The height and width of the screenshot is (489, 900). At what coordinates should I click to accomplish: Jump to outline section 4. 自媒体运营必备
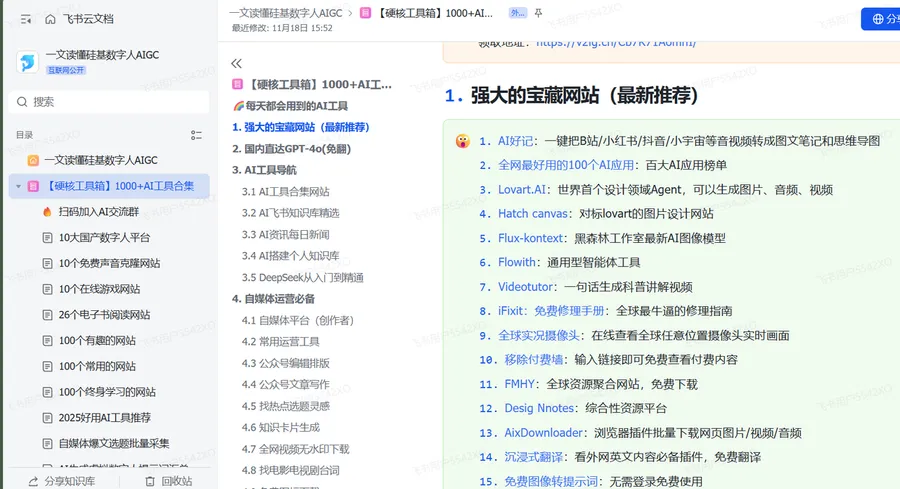[273, 299]
